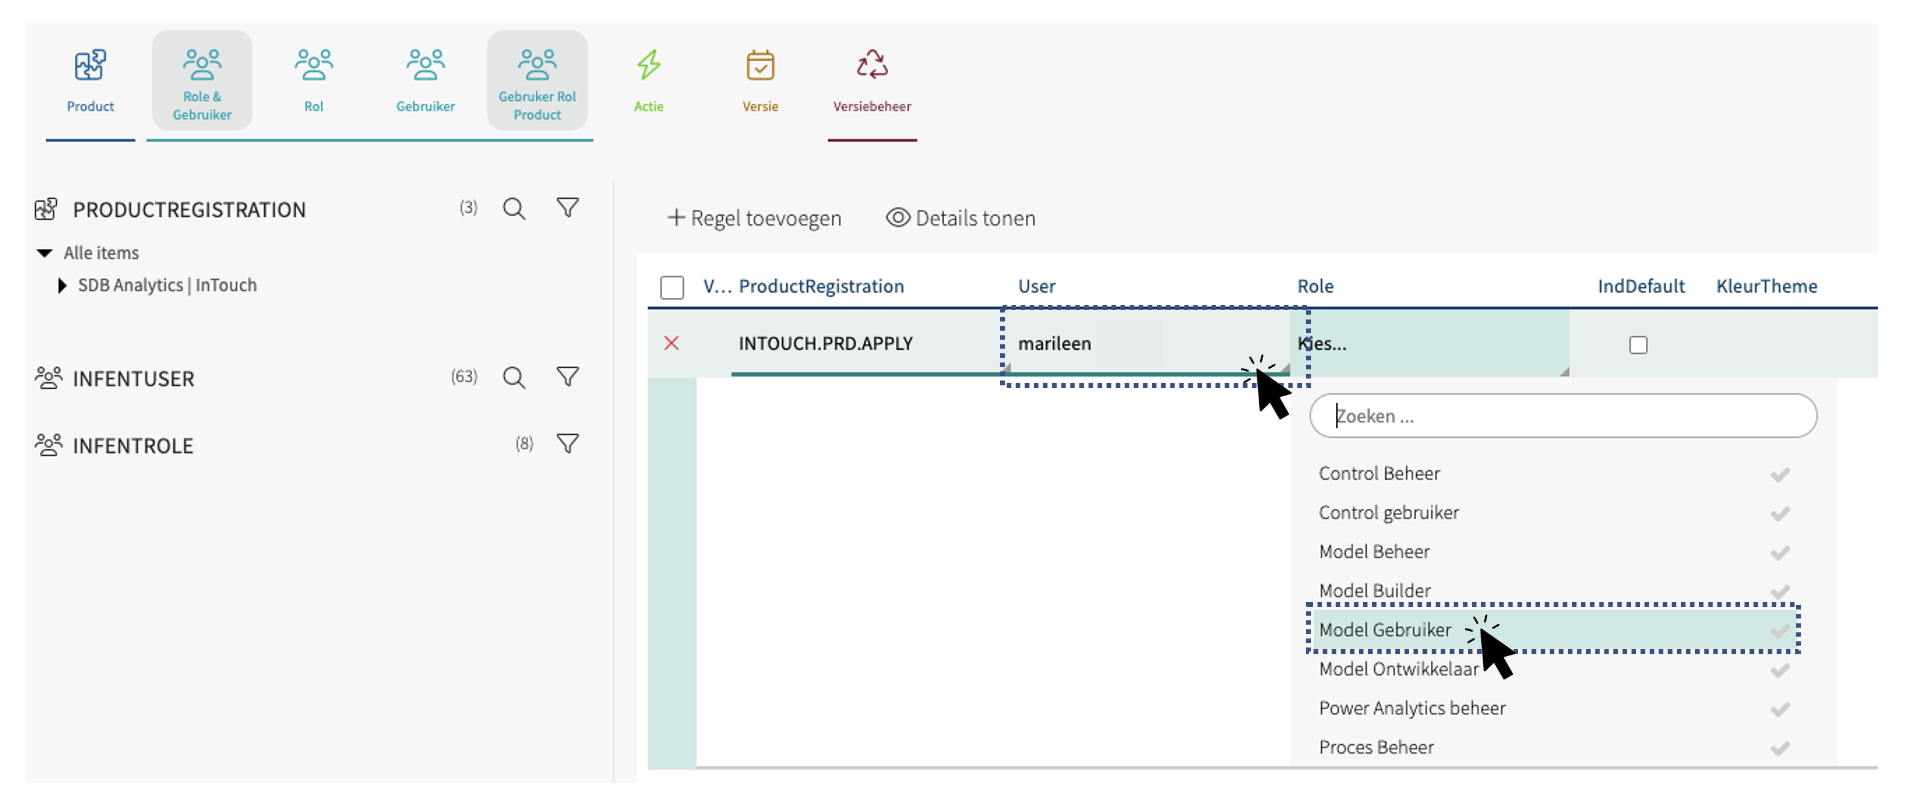Enable the IndDefault checkbox
Image resolution: width=1920 pixels, height=798 pixels.
pyautogui.click(x=1638, y=345)
